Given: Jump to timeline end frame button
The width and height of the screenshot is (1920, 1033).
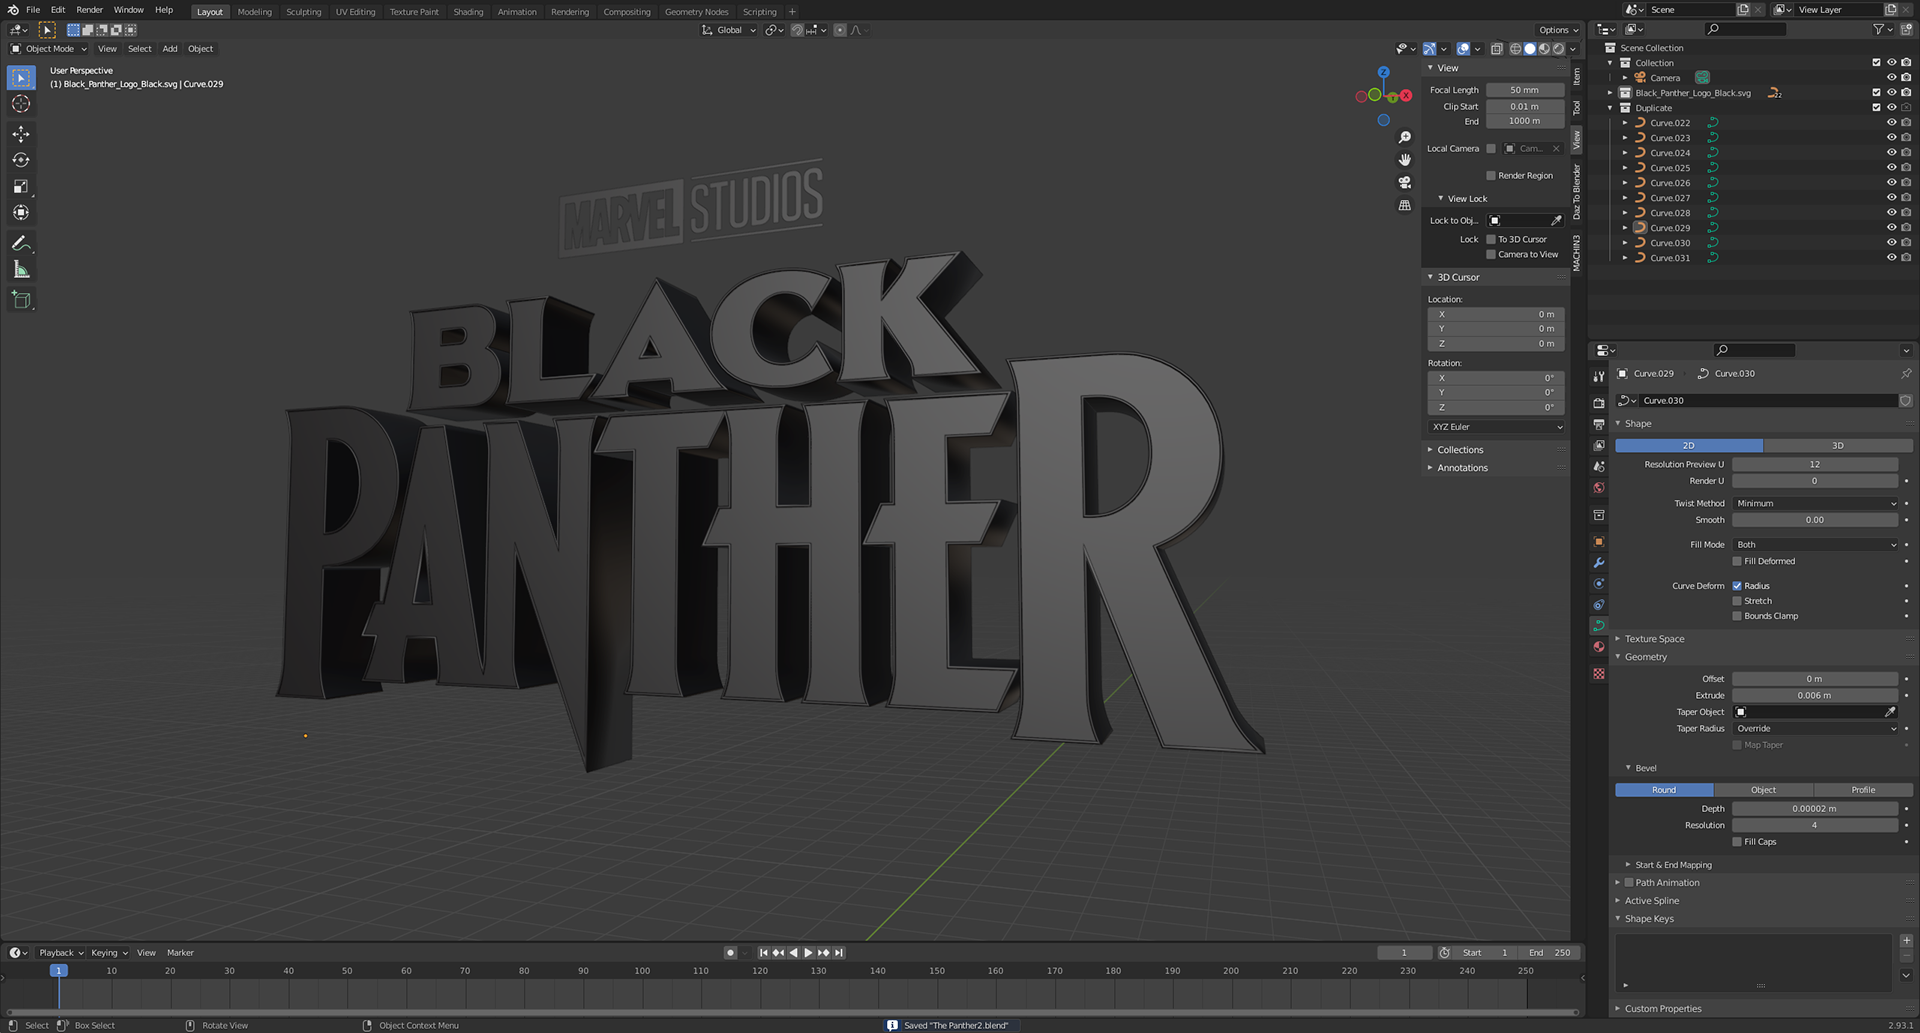Looking at the screenshot, I should [x=839, y=953].
